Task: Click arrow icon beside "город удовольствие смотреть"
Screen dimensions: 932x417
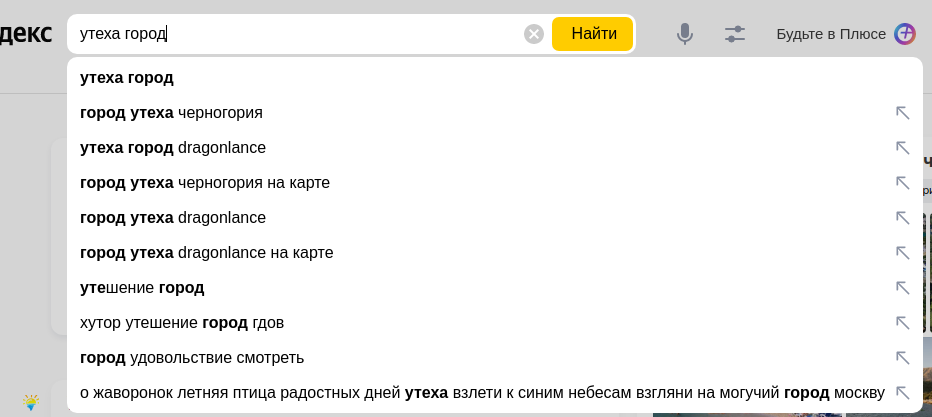Action: (902, 358)
